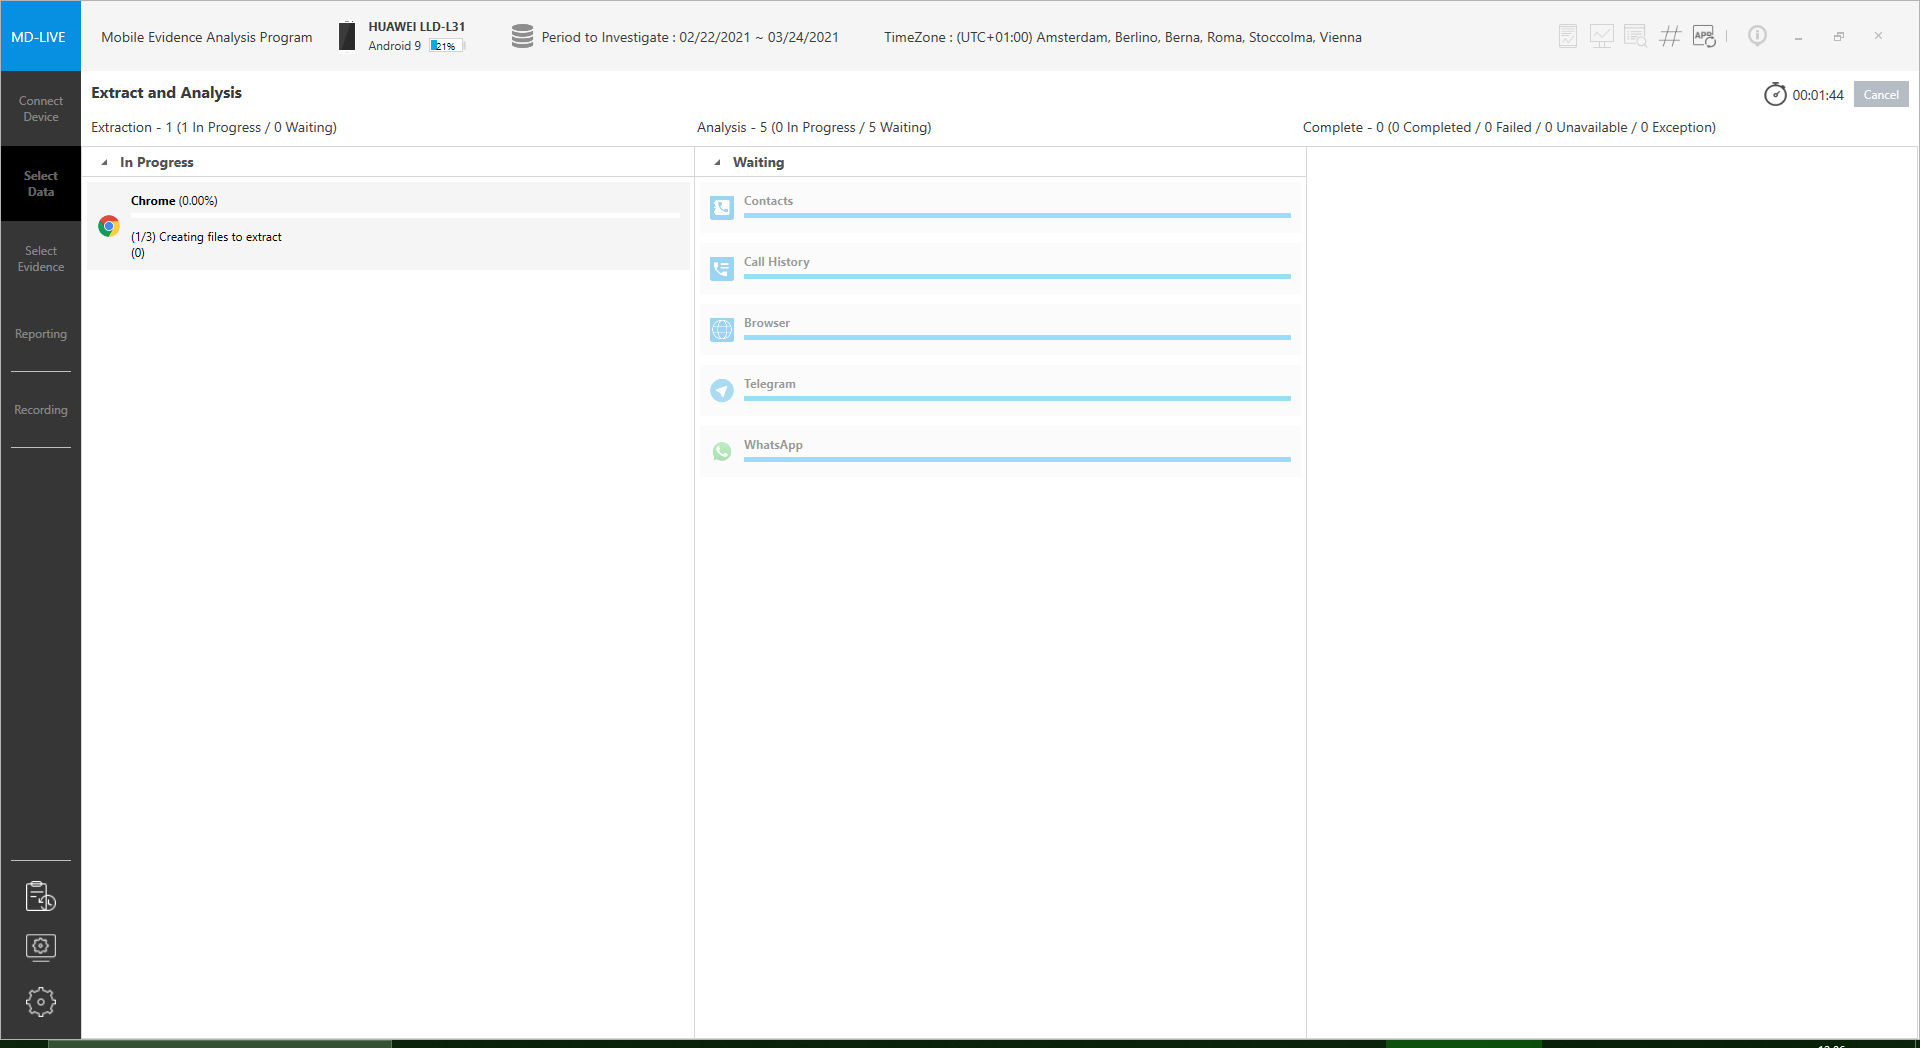Open the Select Data step
The height and width of the screenshot is (1048, 1920).
tap(40, 184)
